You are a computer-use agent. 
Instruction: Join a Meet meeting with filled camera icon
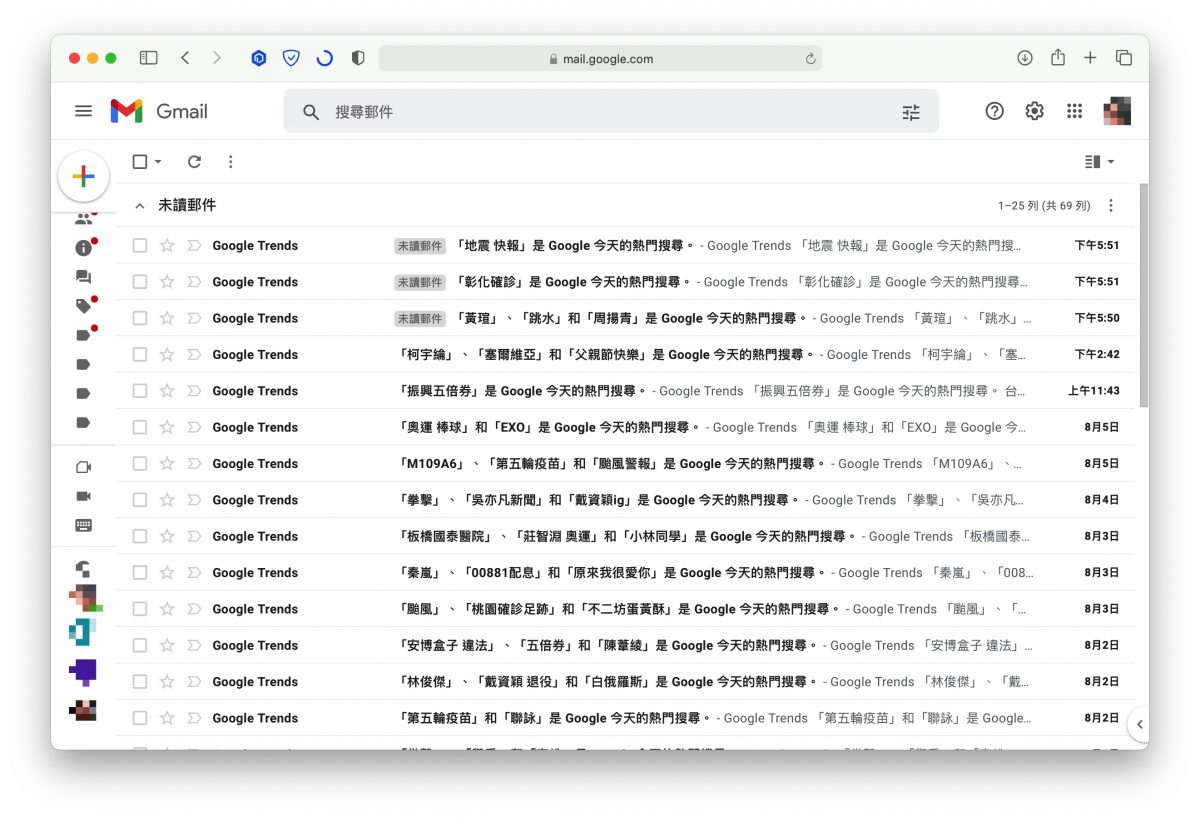click(84, 496)
